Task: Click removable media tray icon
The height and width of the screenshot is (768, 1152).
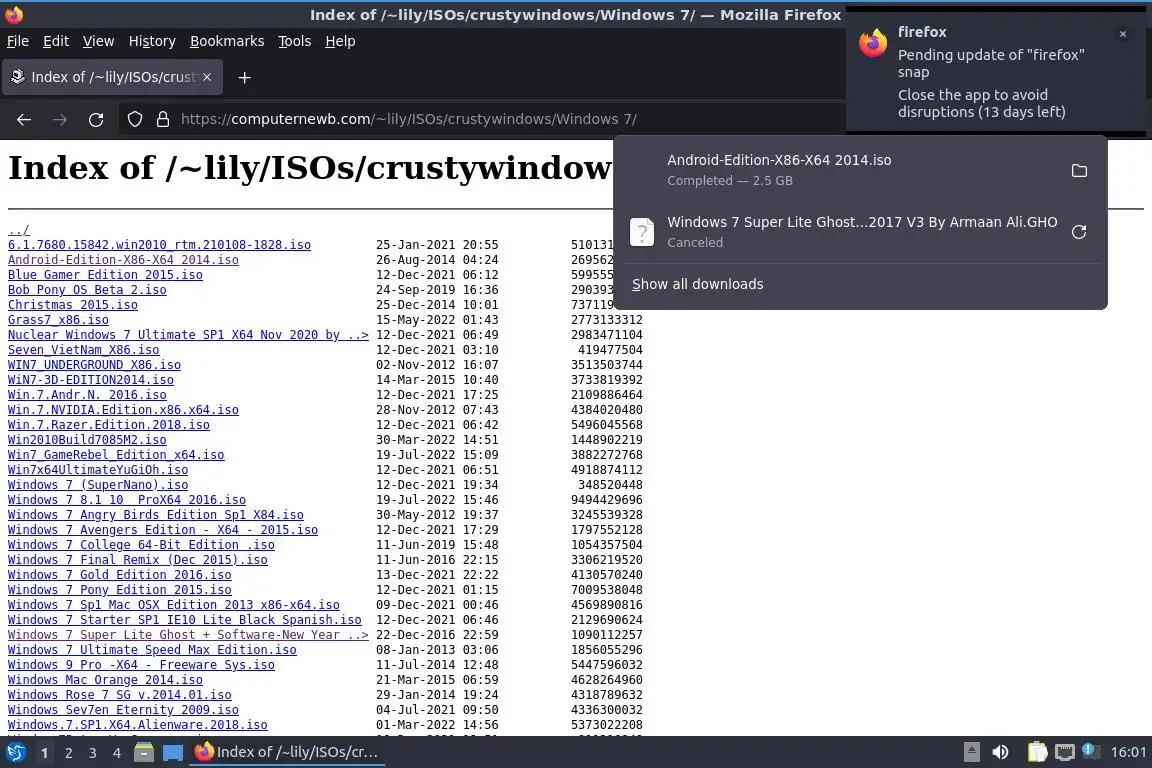Action: [971, 752]
